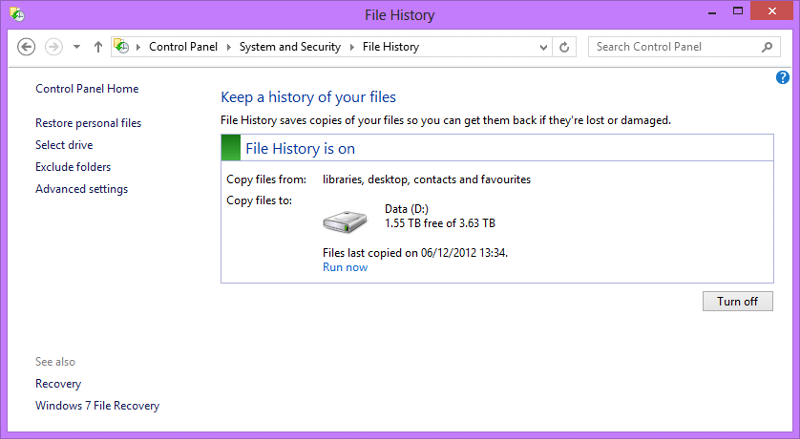Click the Back navigation arrow
Screen dimensions: 800x439
point(26,47)
